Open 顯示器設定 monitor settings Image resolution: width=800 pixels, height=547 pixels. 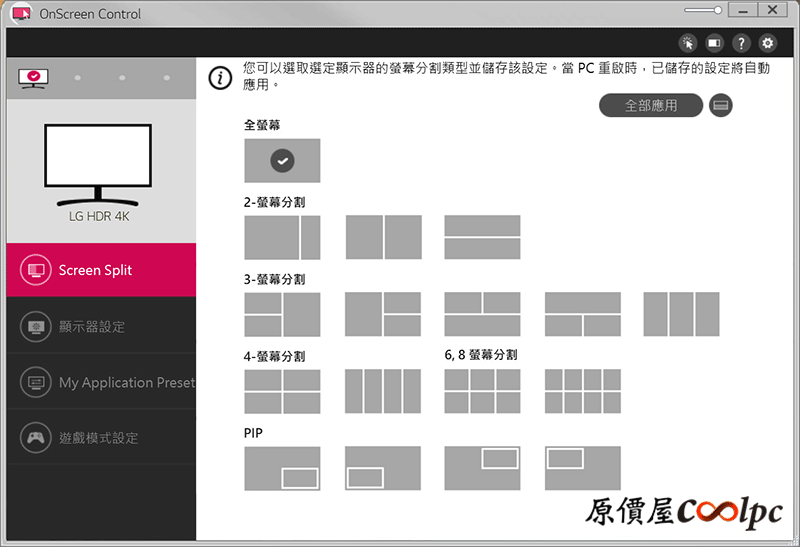[x=101, y=326]
